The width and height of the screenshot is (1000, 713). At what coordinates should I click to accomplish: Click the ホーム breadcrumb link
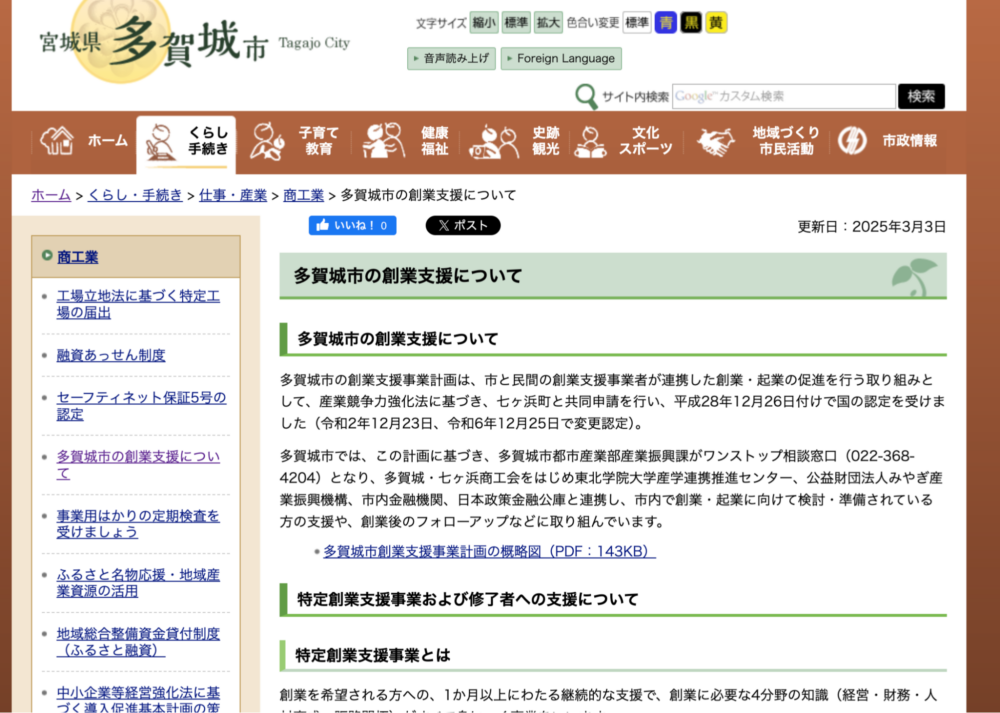click(x=51, y=195)
